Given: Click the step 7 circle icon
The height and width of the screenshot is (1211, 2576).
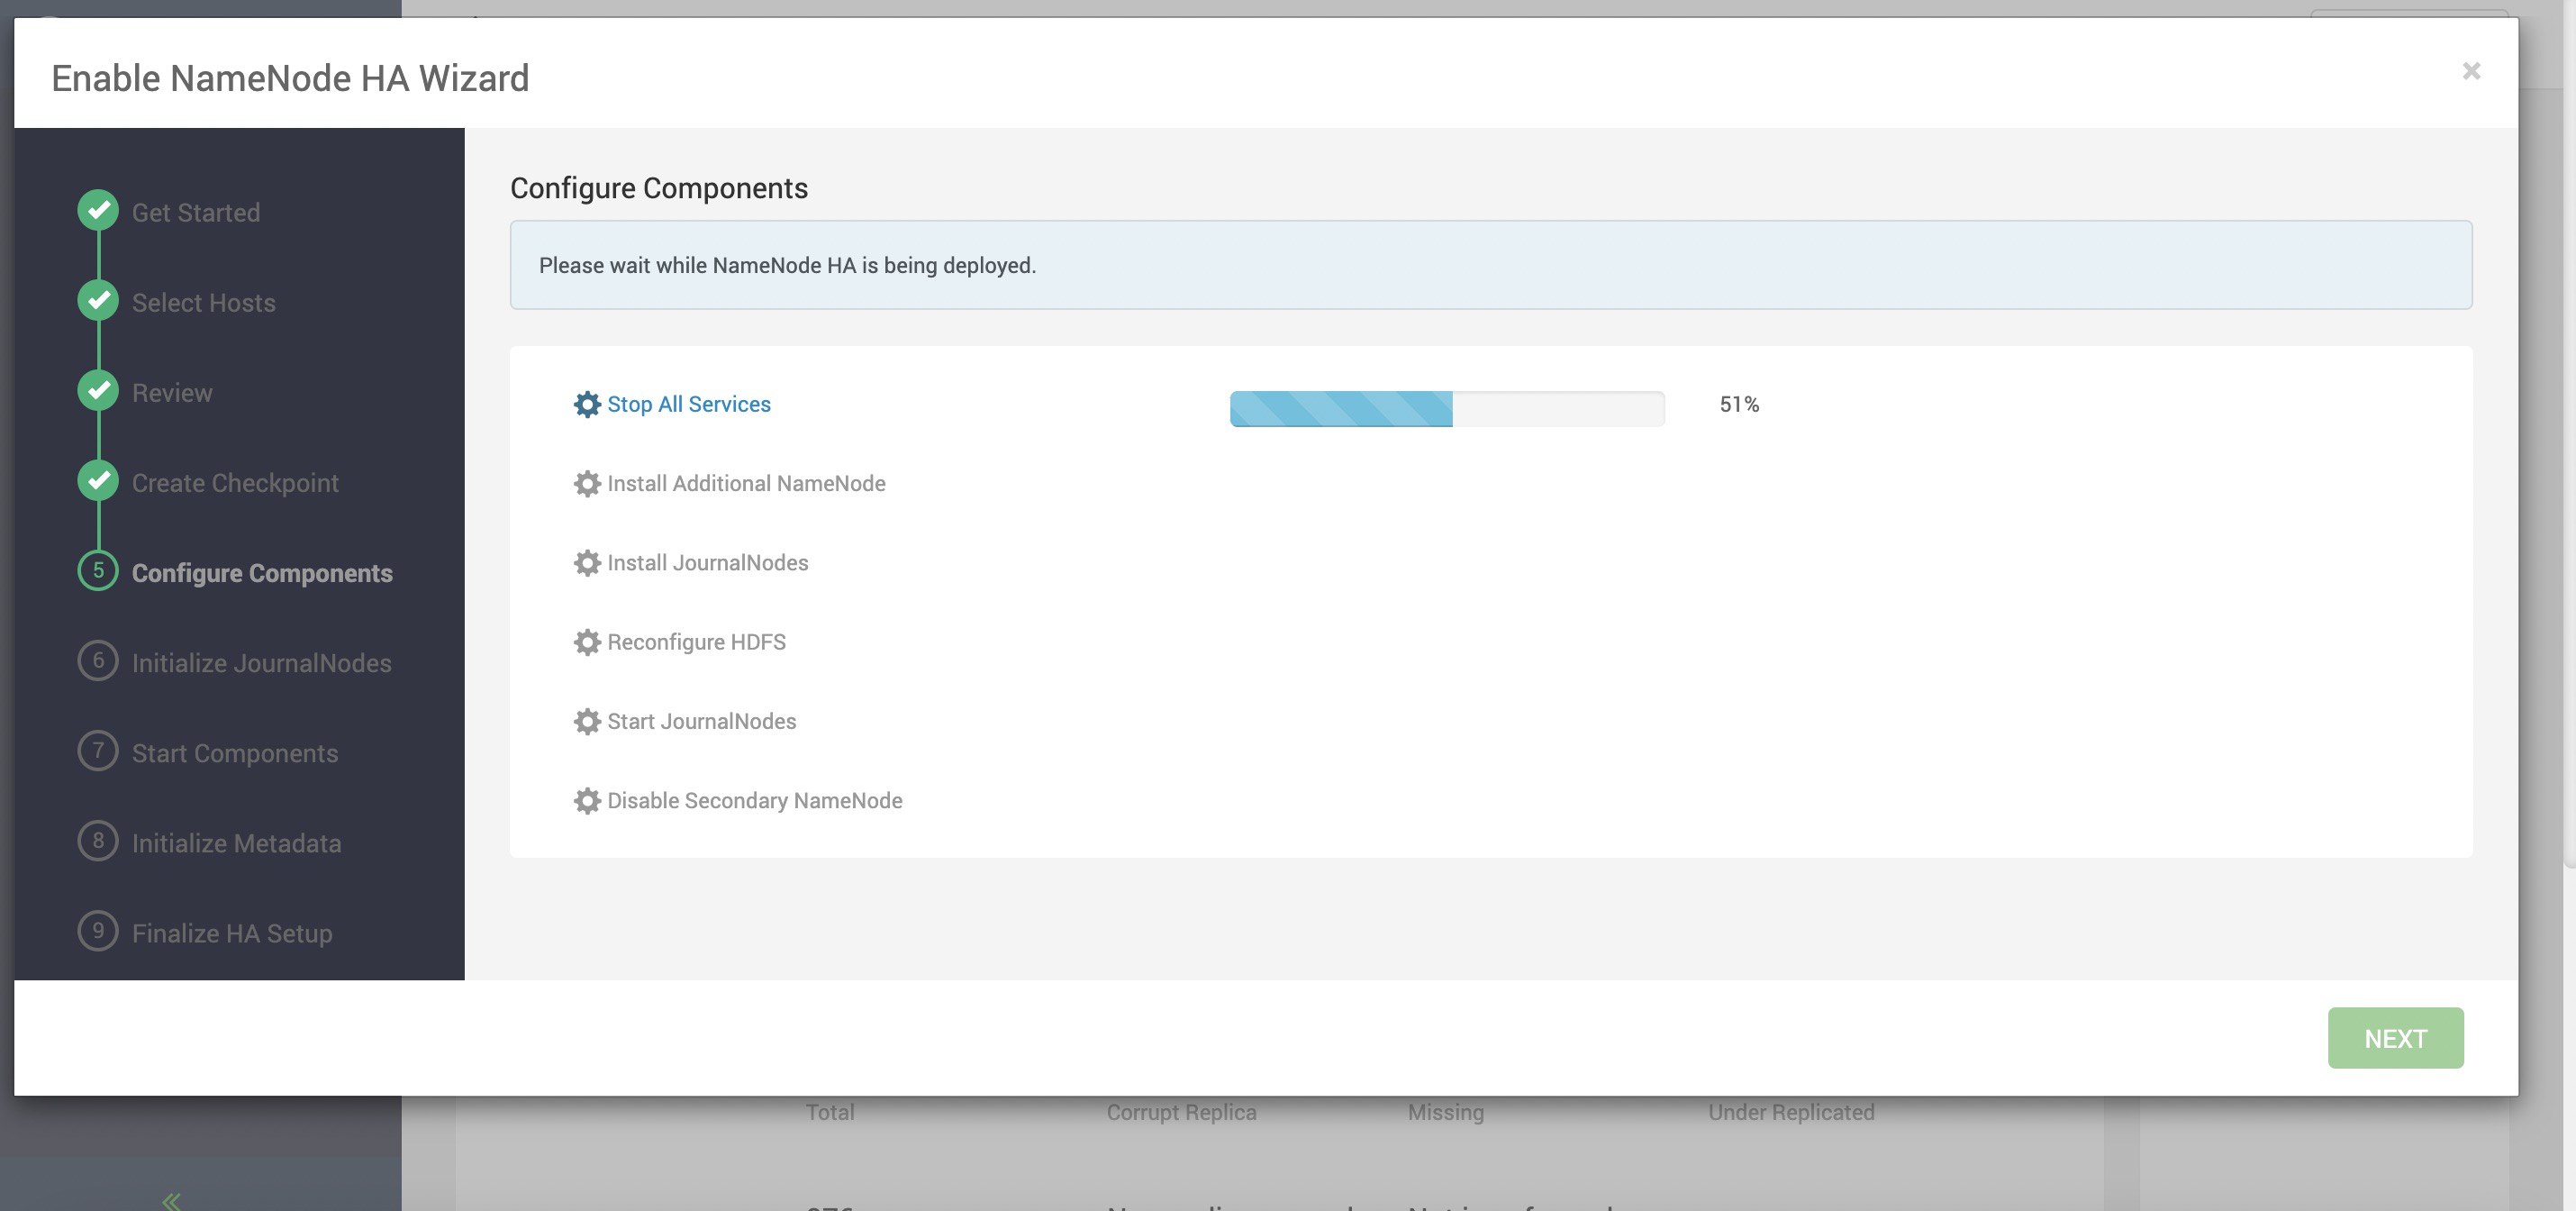Looking at the screenshot, I should point(98,750).
